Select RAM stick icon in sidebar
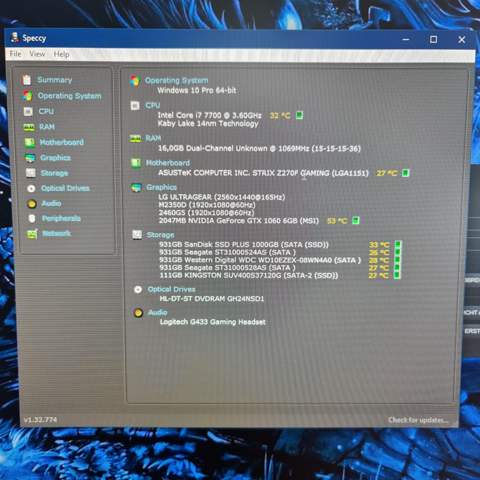This screenshot has height=480, width=480. coord(29,127)
